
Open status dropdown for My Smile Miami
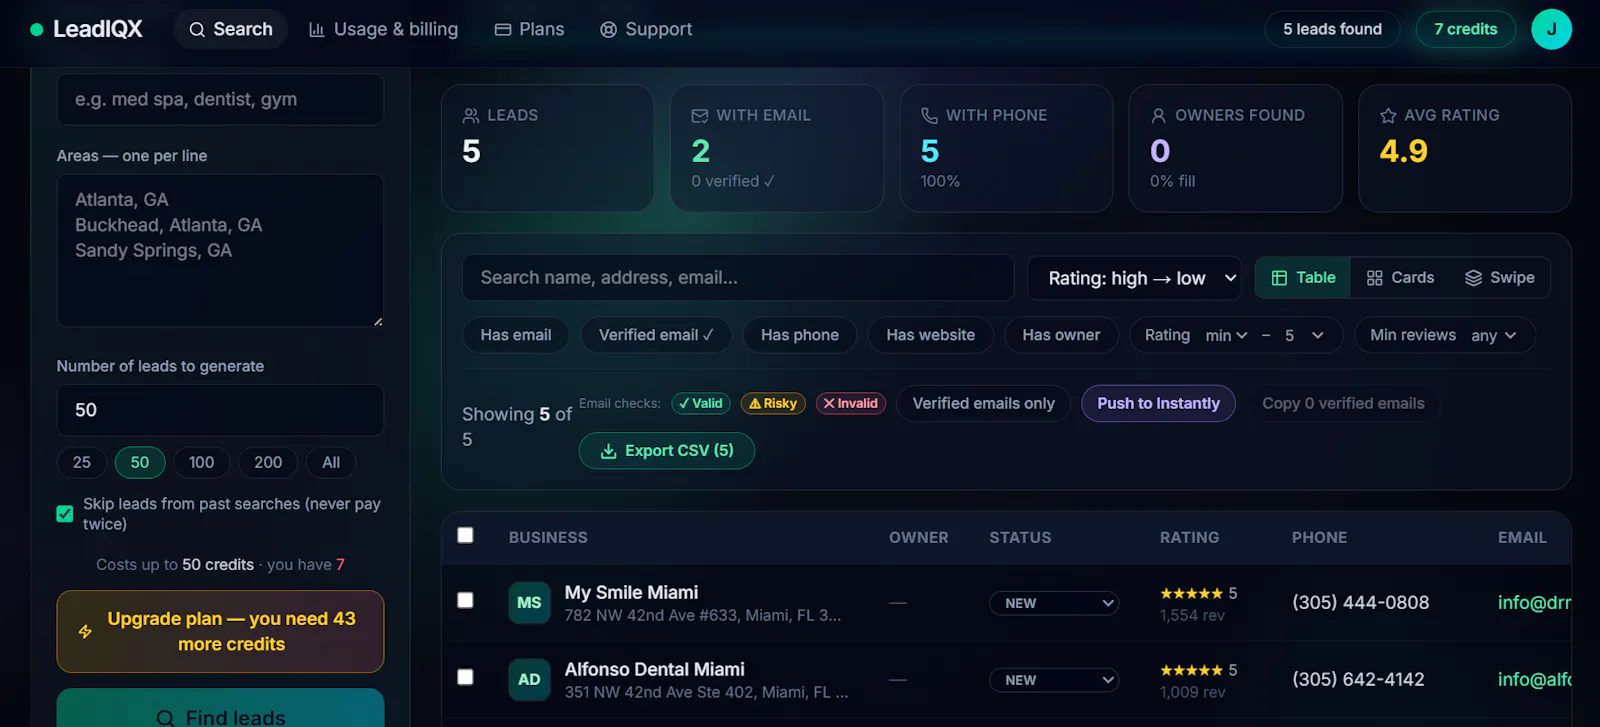click(x=1054, y=603)
